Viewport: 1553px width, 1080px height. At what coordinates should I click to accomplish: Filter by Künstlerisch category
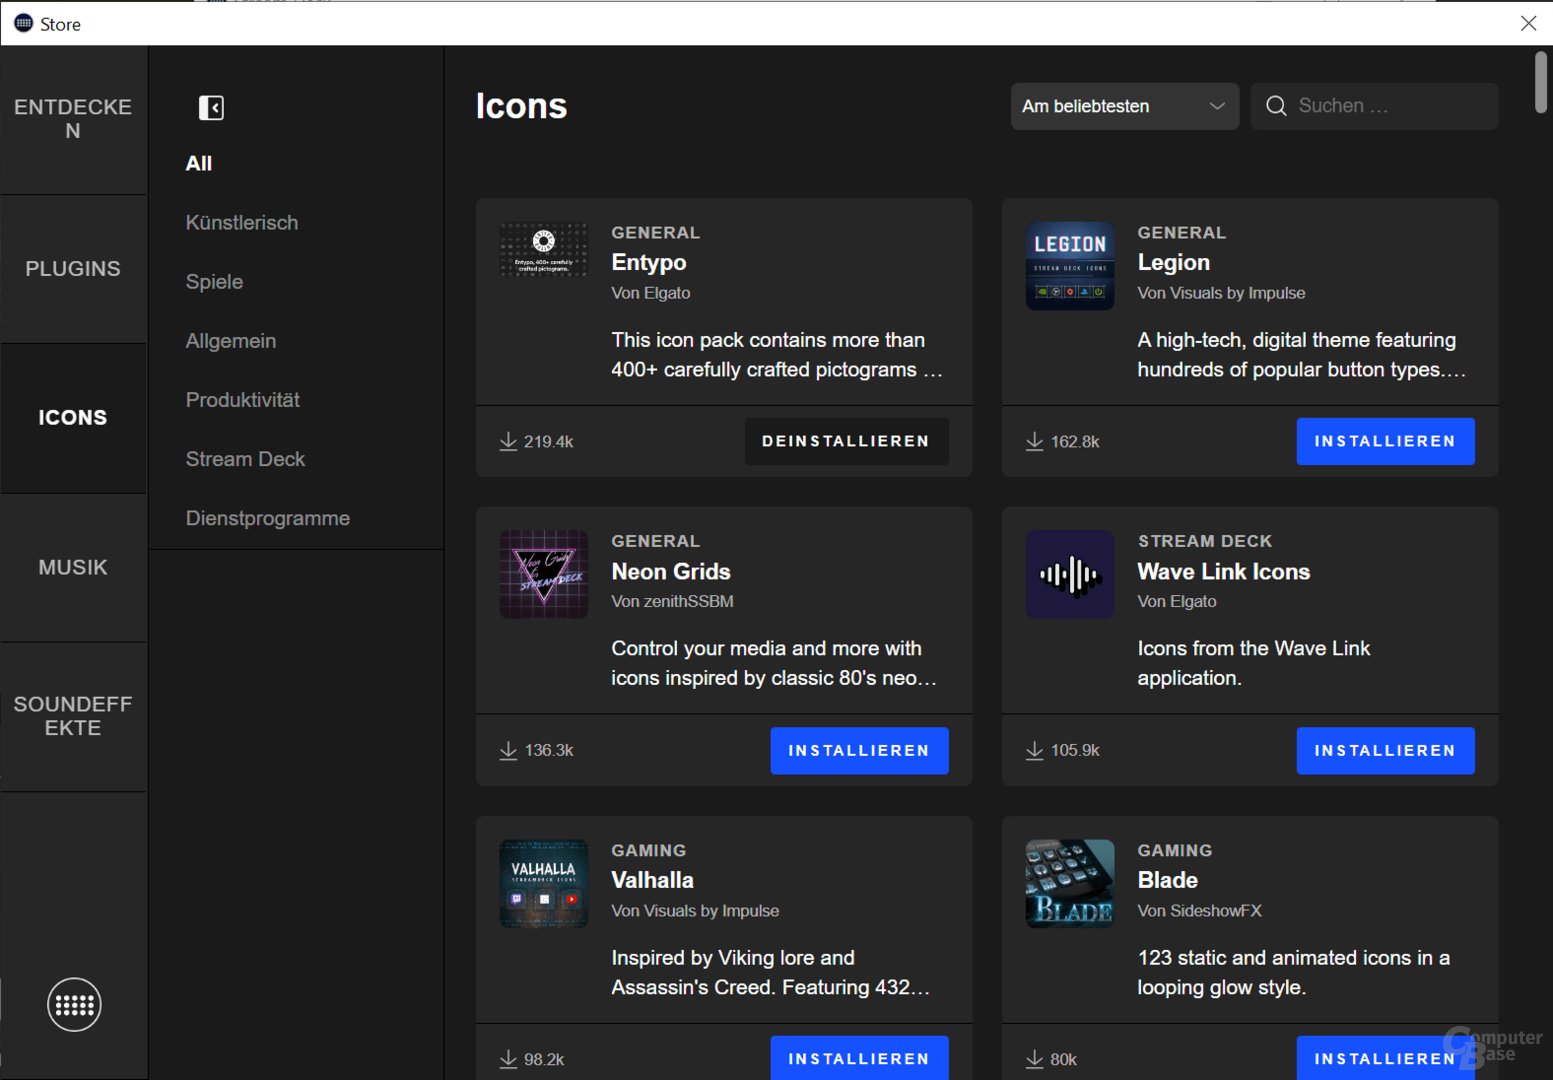(x=242, y=222)
